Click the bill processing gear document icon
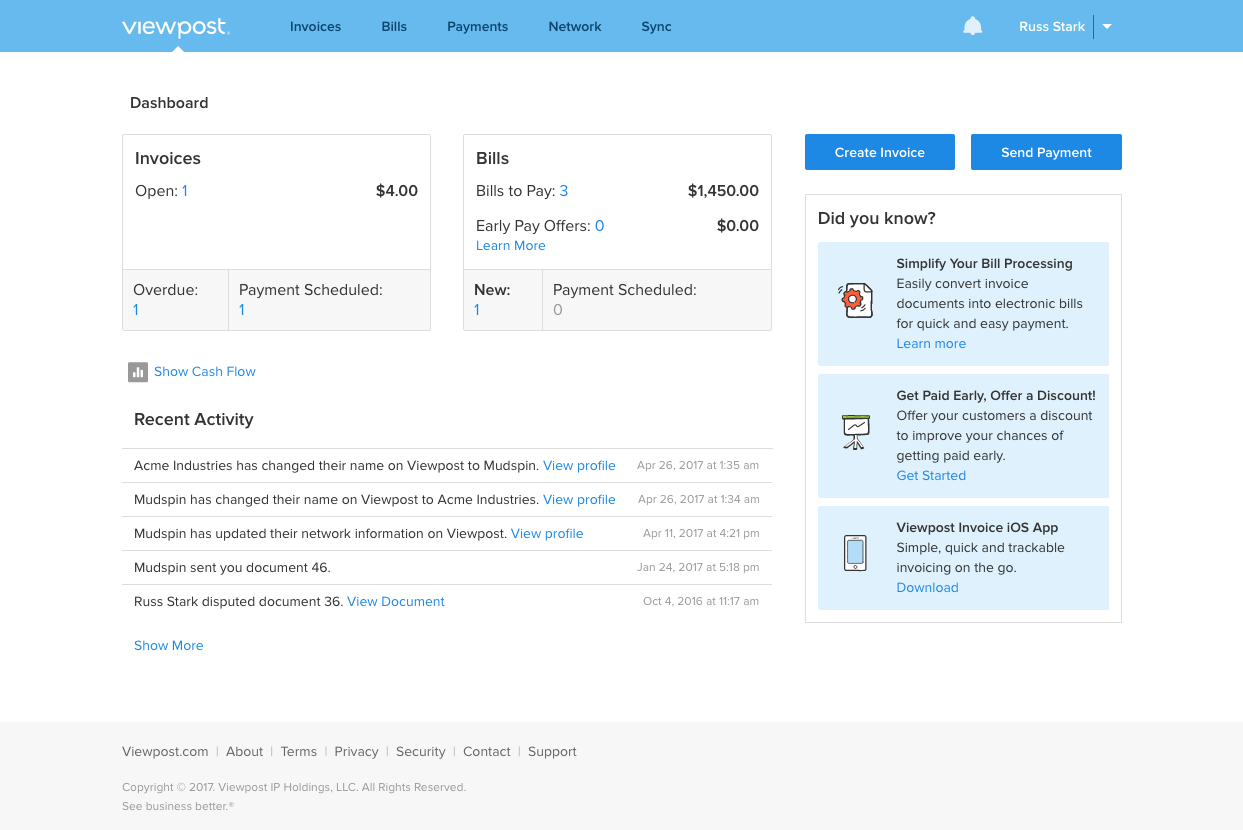The height and width of the screenshot is (830, 1243). (855, 300)
